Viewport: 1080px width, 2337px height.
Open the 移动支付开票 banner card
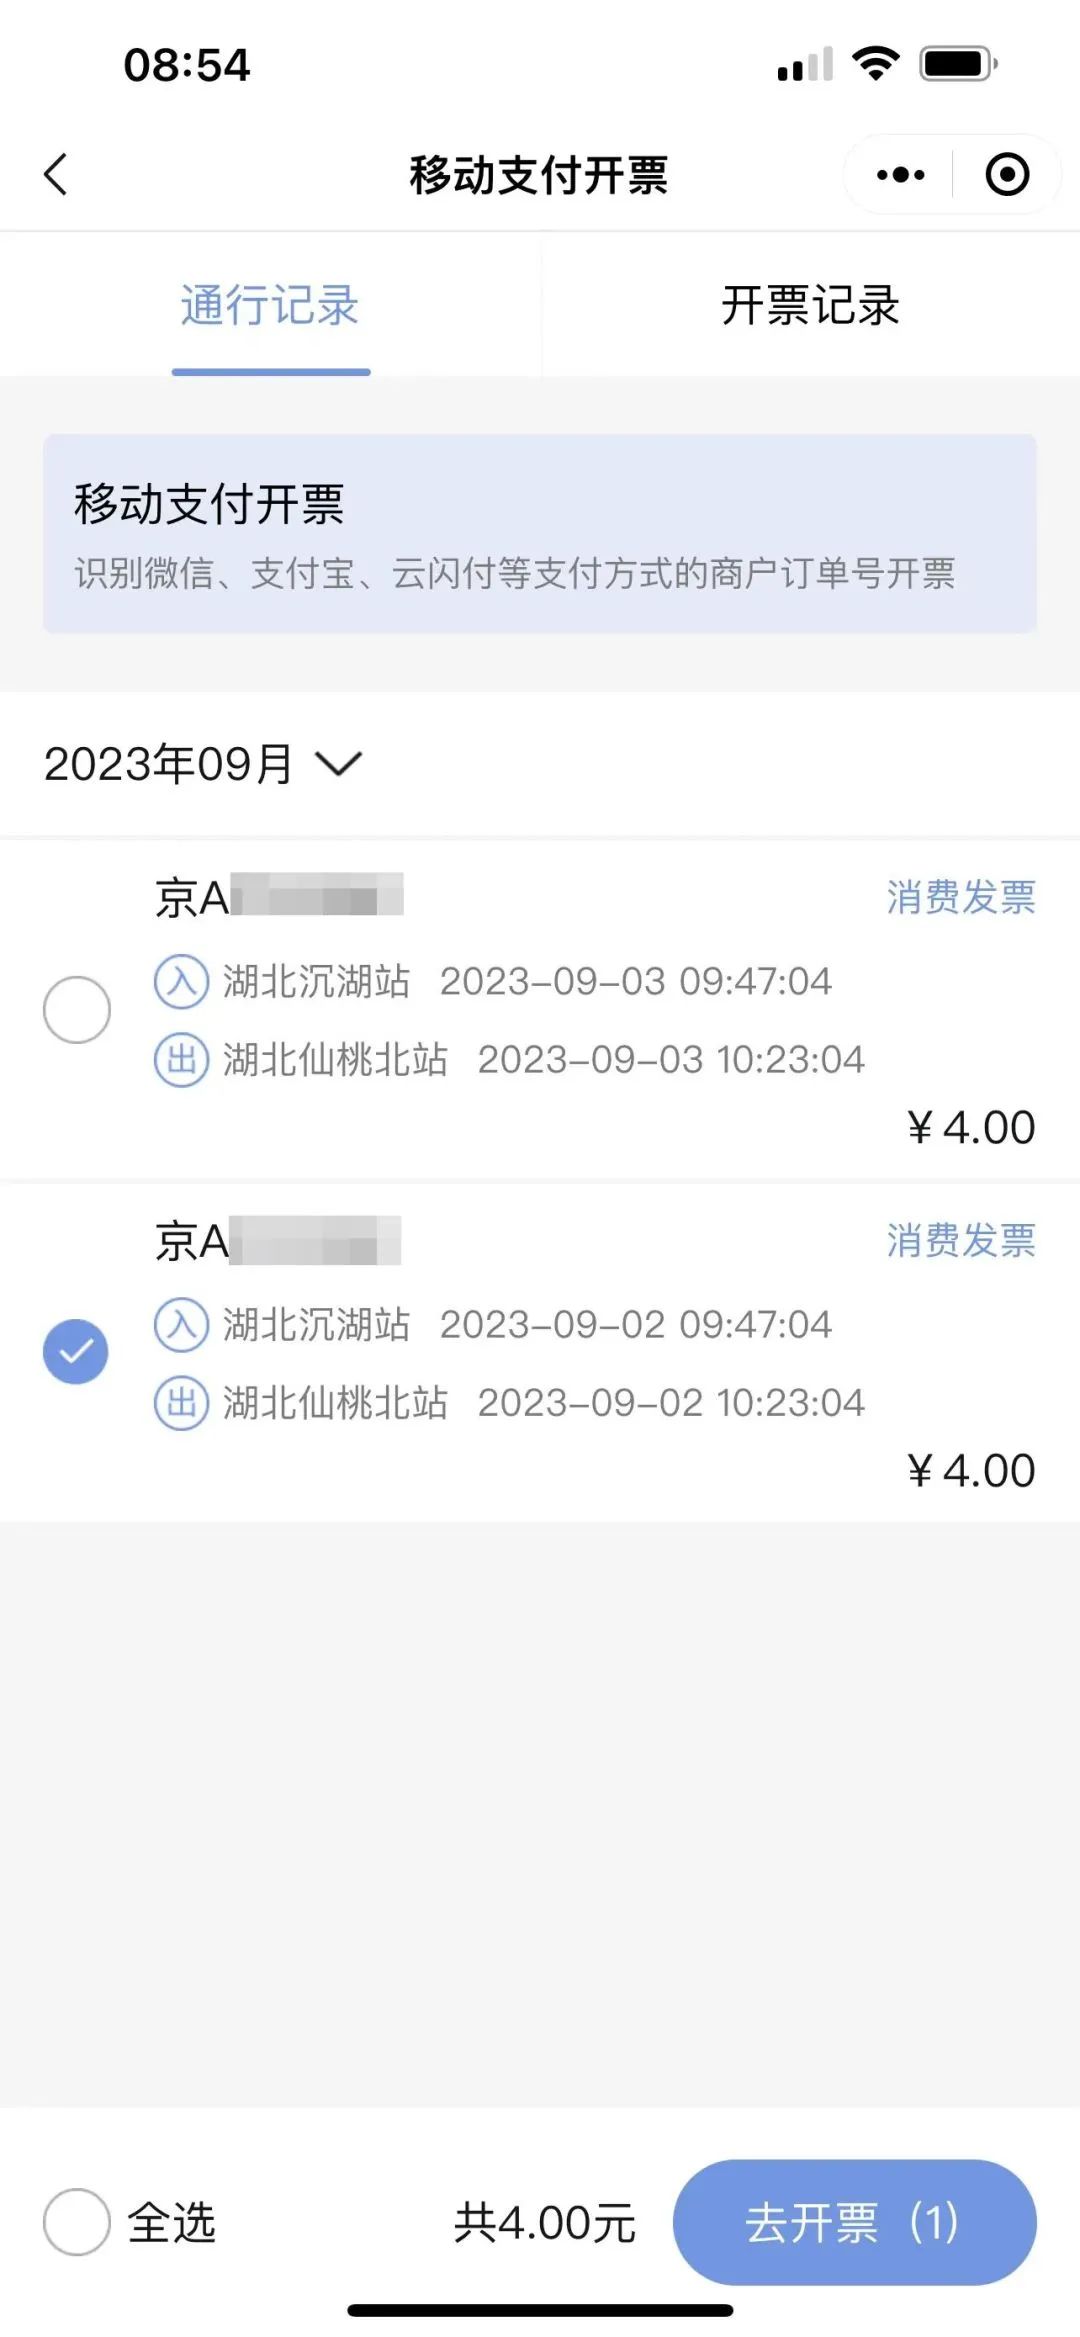(x=540, y=533)
